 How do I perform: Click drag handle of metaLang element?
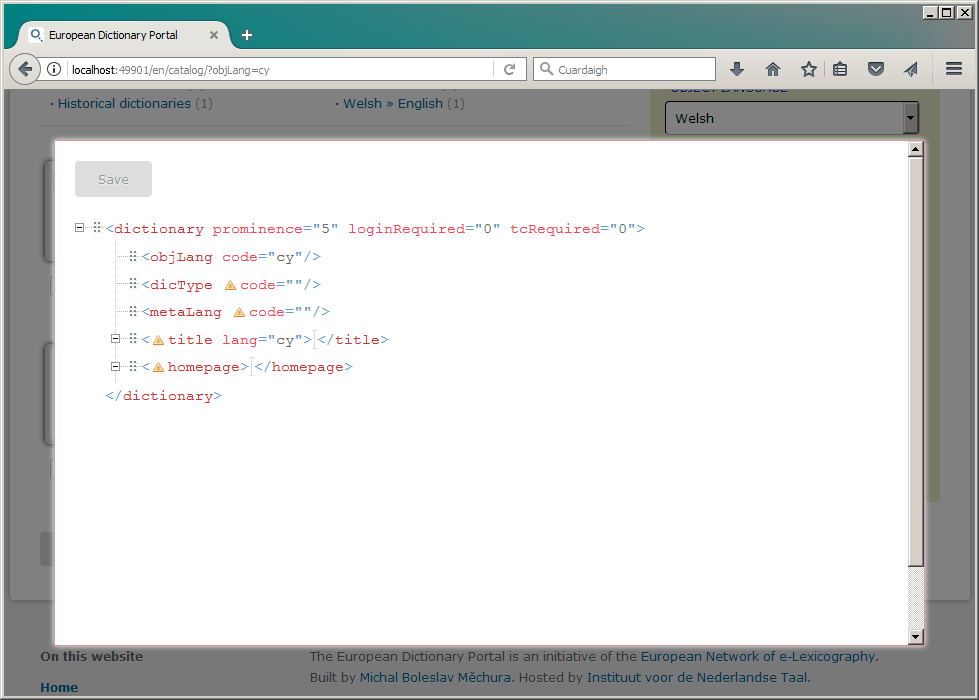click(132, 311)
